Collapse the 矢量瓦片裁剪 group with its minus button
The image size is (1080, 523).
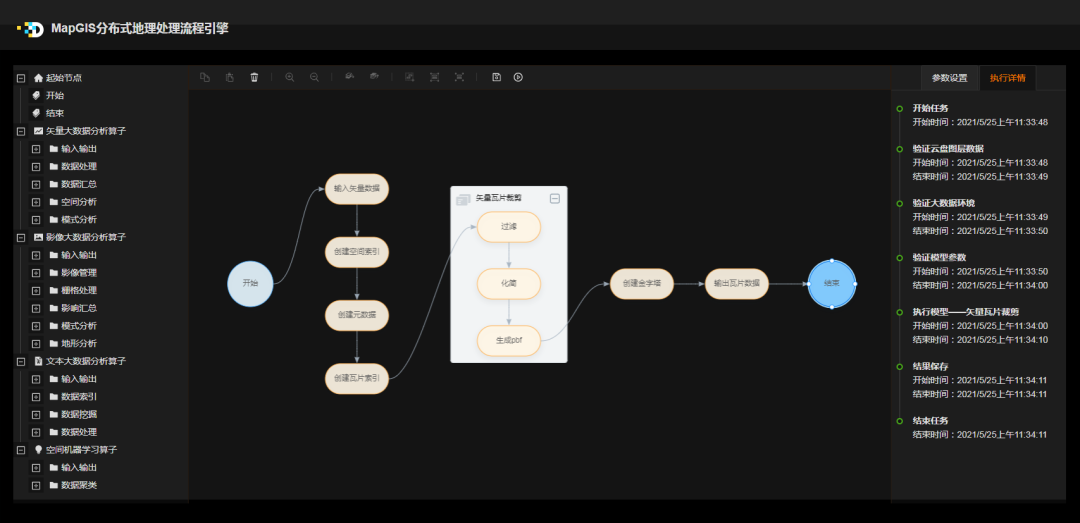pyautogui.click(x=555, y=198)
